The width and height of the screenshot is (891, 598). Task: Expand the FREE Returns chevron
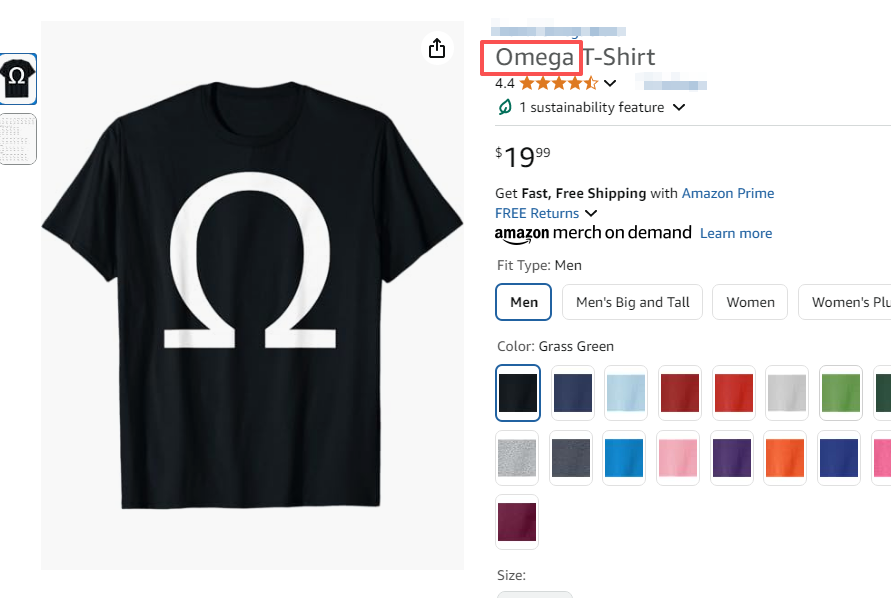click(x=591, y=213)
